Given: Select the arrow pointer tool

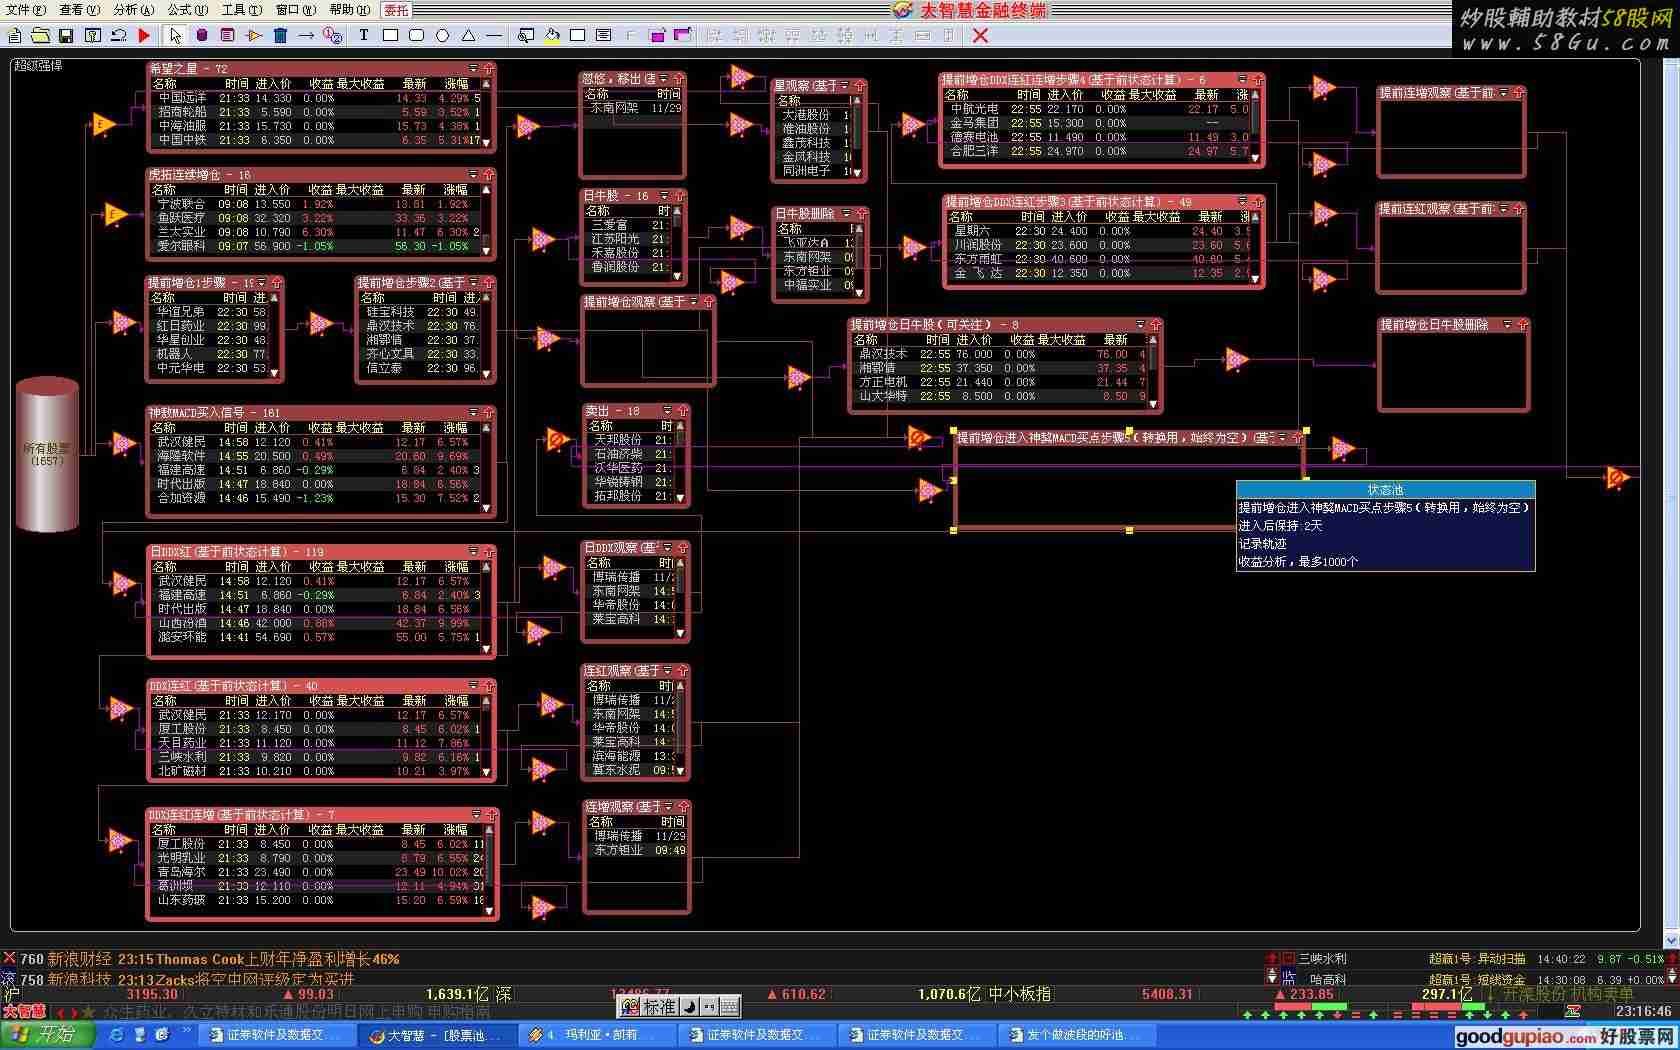Looking at the screenshot, I should click(x=176, y=35).
